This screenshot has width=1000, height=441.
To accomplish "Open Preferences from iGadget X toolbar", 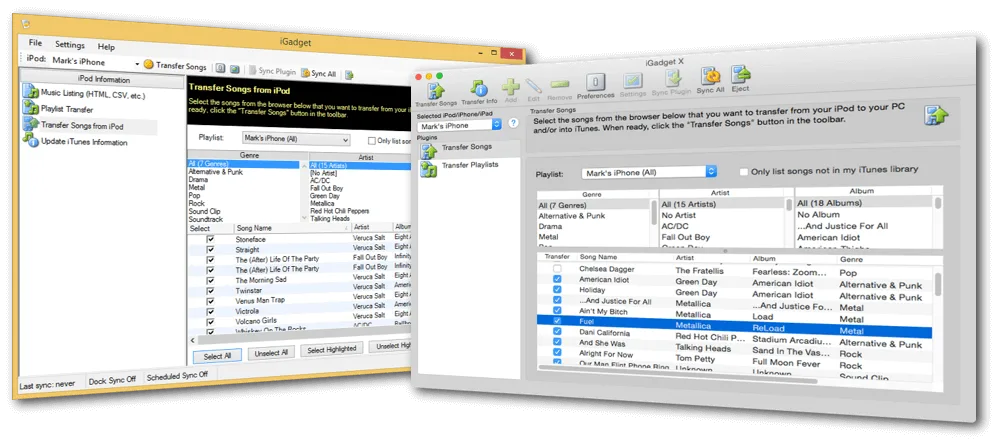I will (596, 82).
